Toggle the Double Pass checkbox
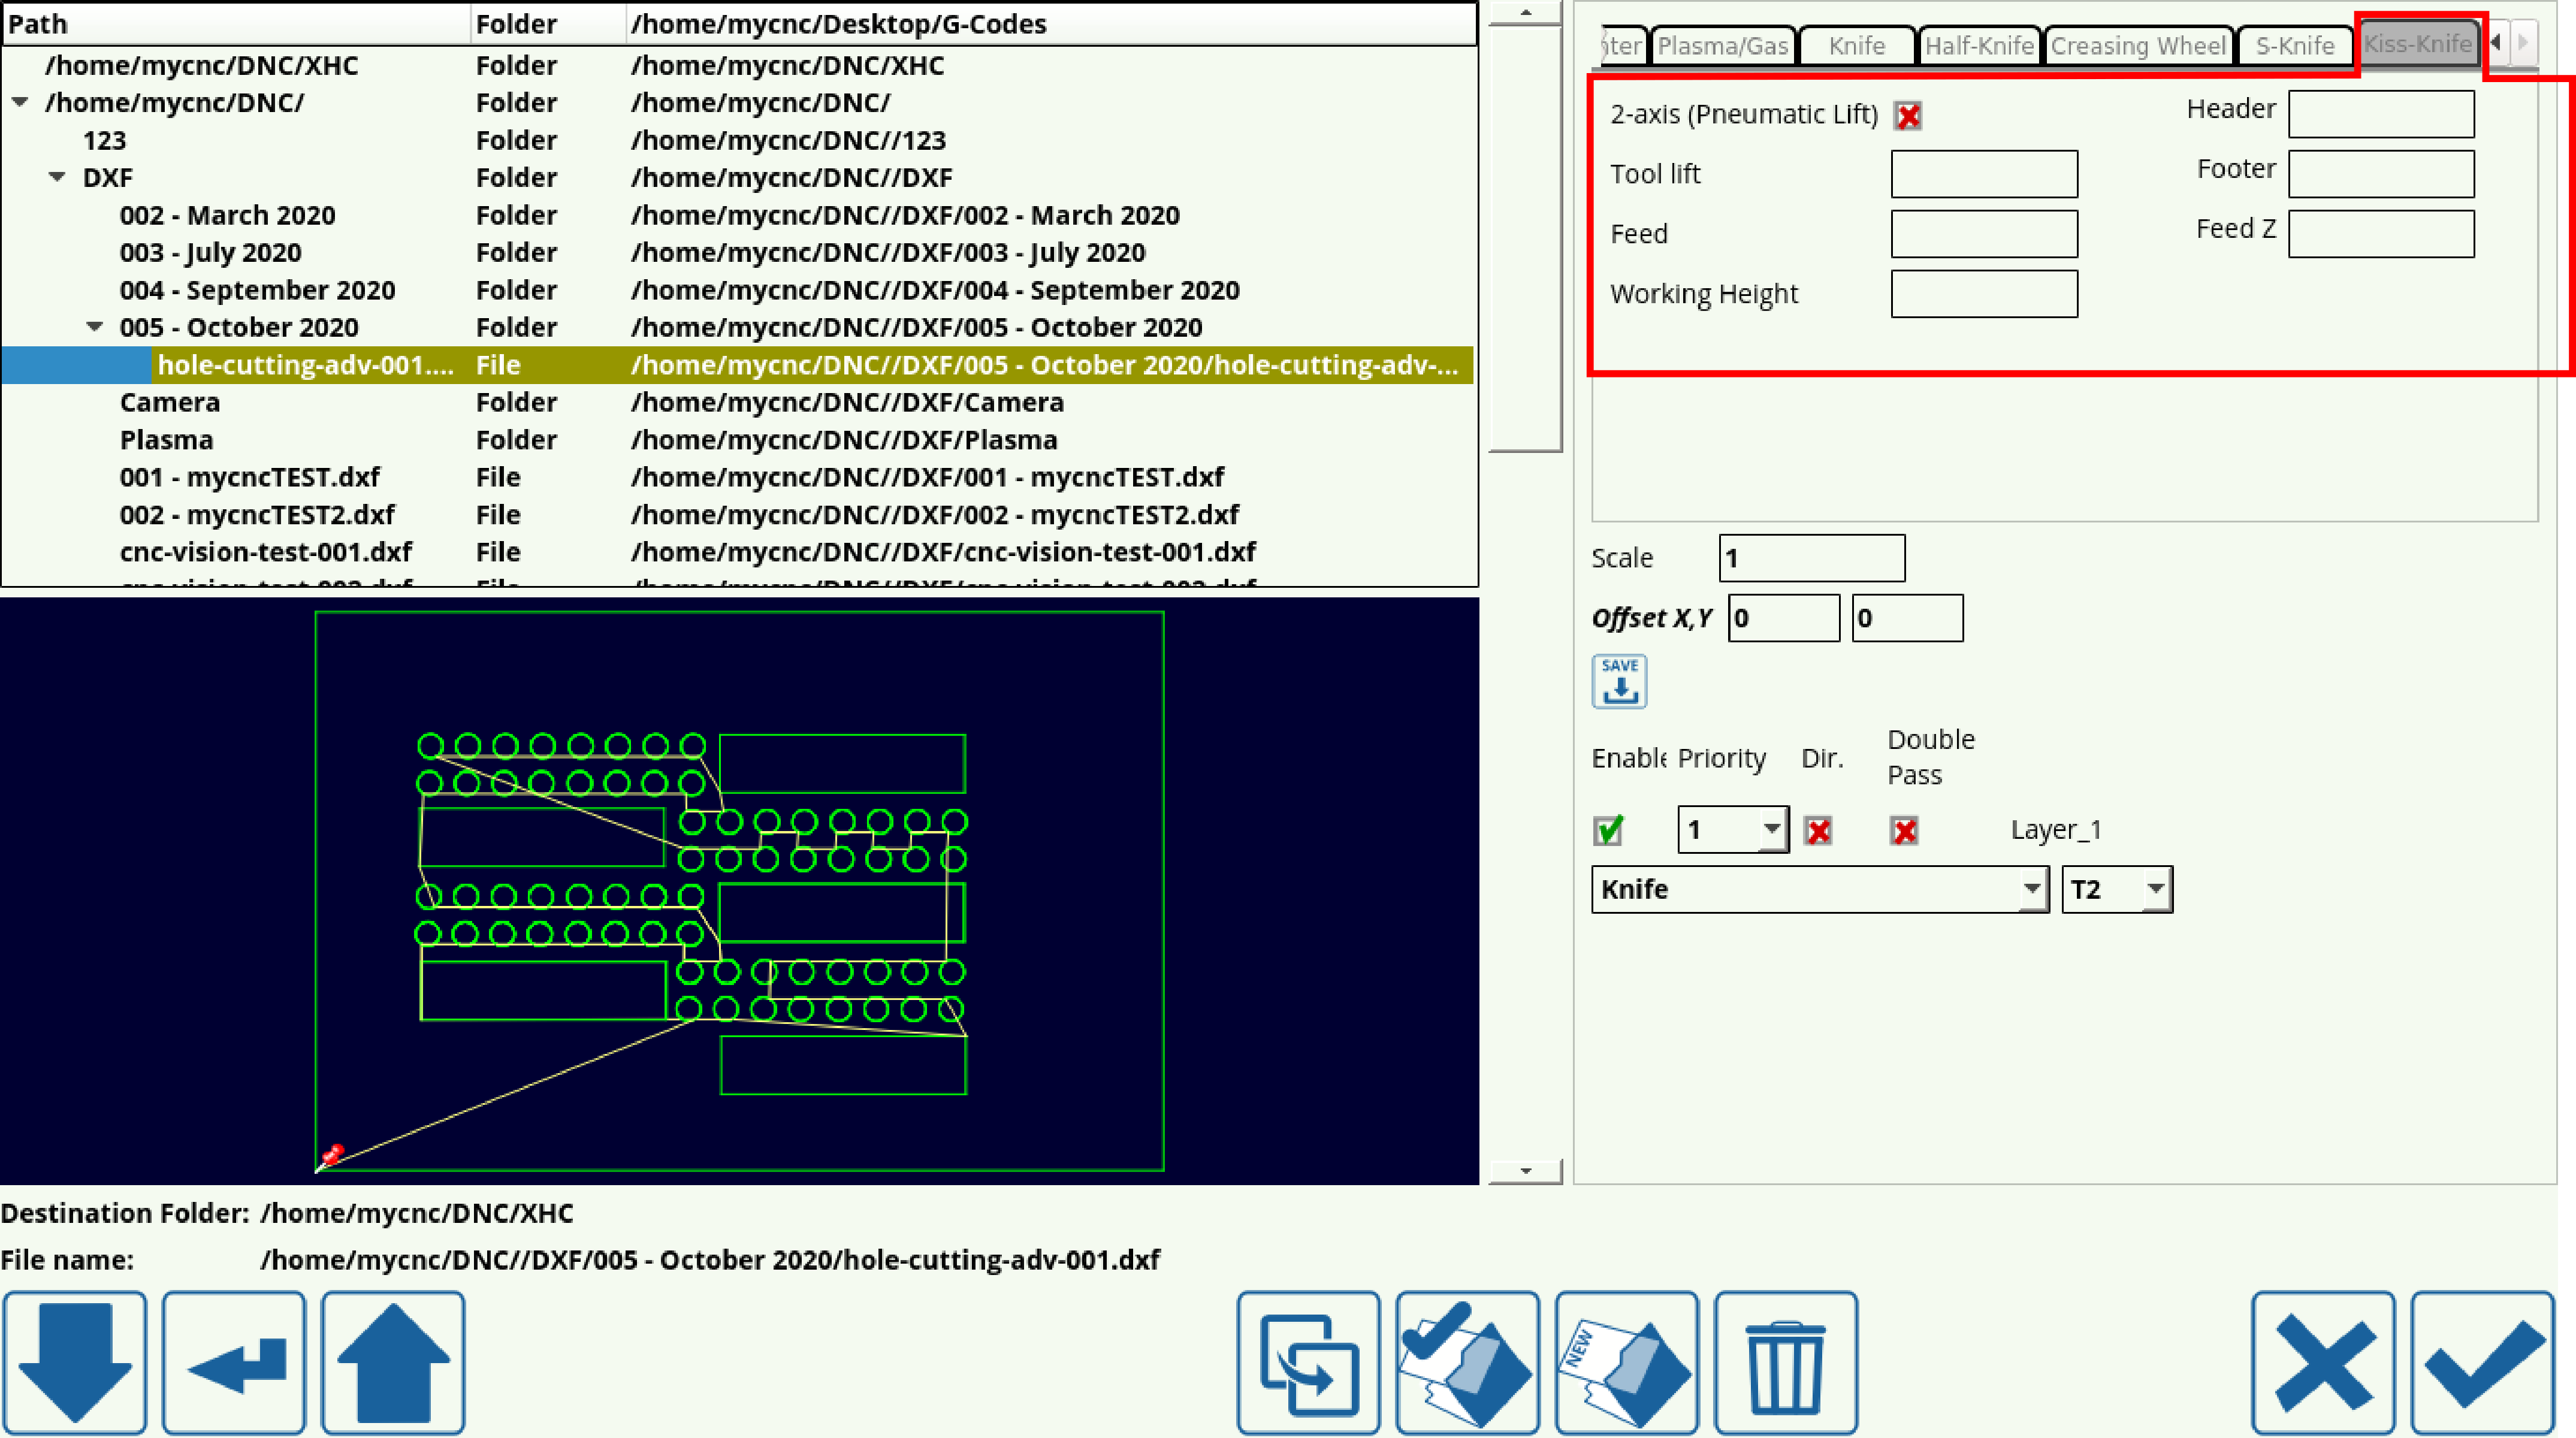2576x1438 pixels. tap(1904, 830)
